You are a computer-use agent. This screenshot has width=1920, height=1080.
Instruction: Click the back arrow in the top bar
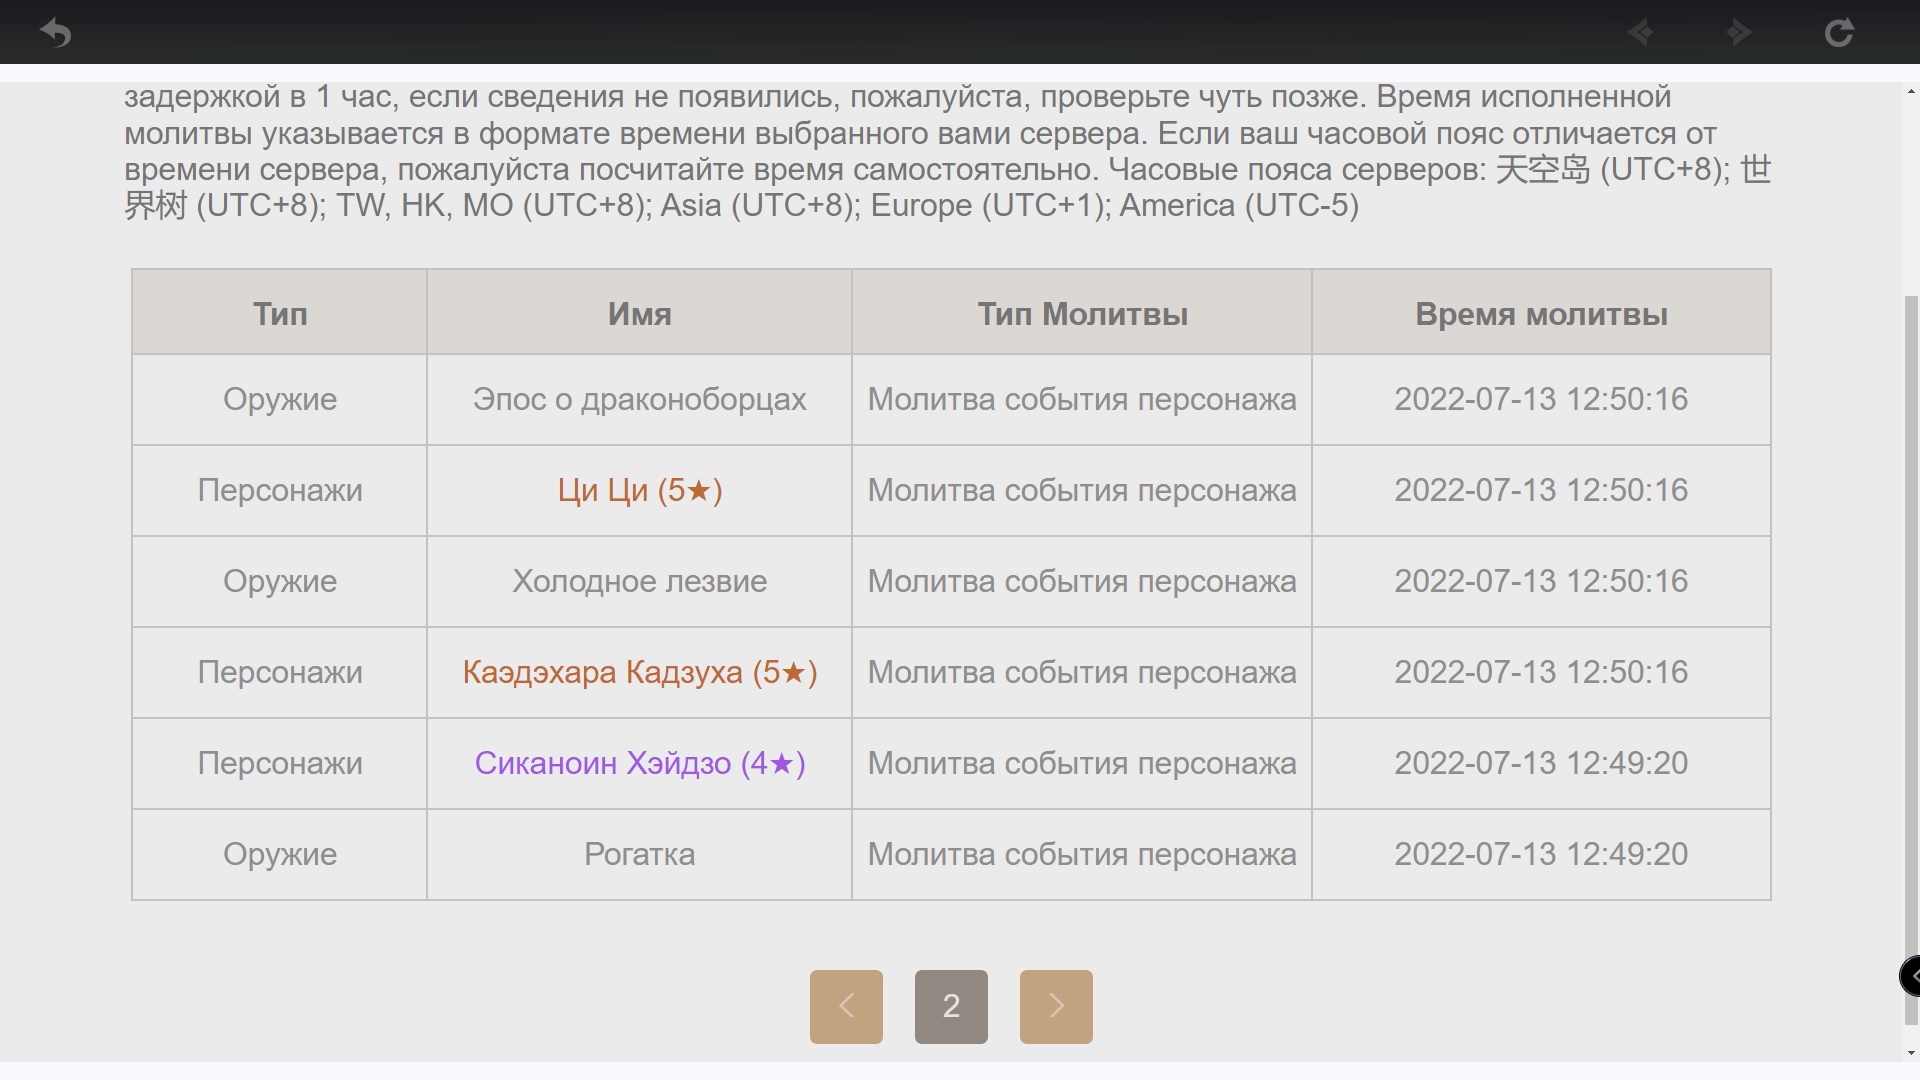tap(55, 33)
